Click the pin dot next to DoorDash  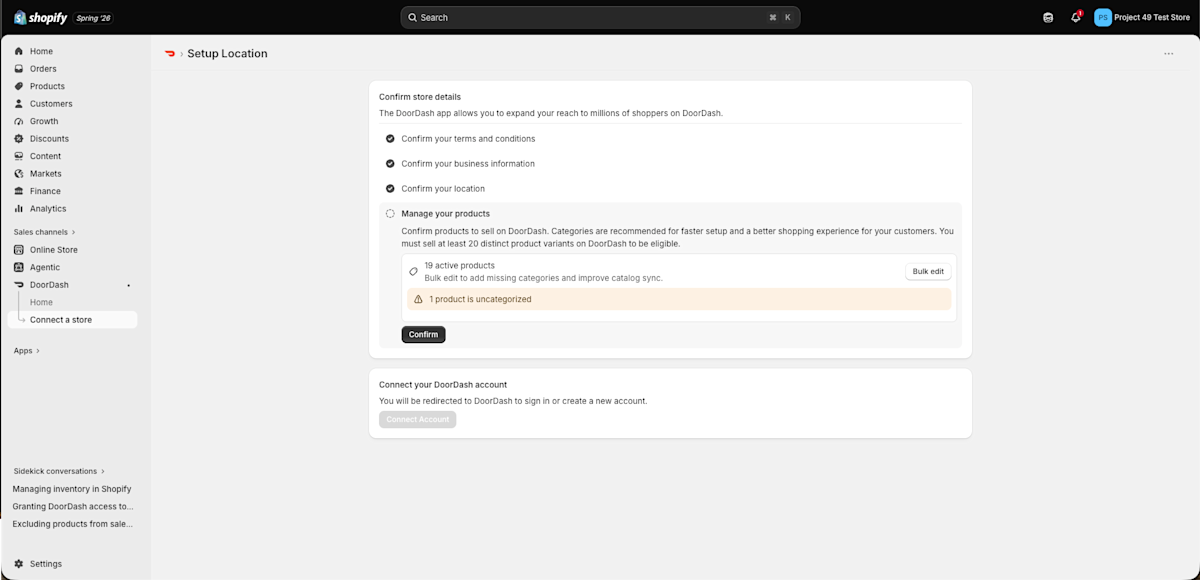[128, 286]
